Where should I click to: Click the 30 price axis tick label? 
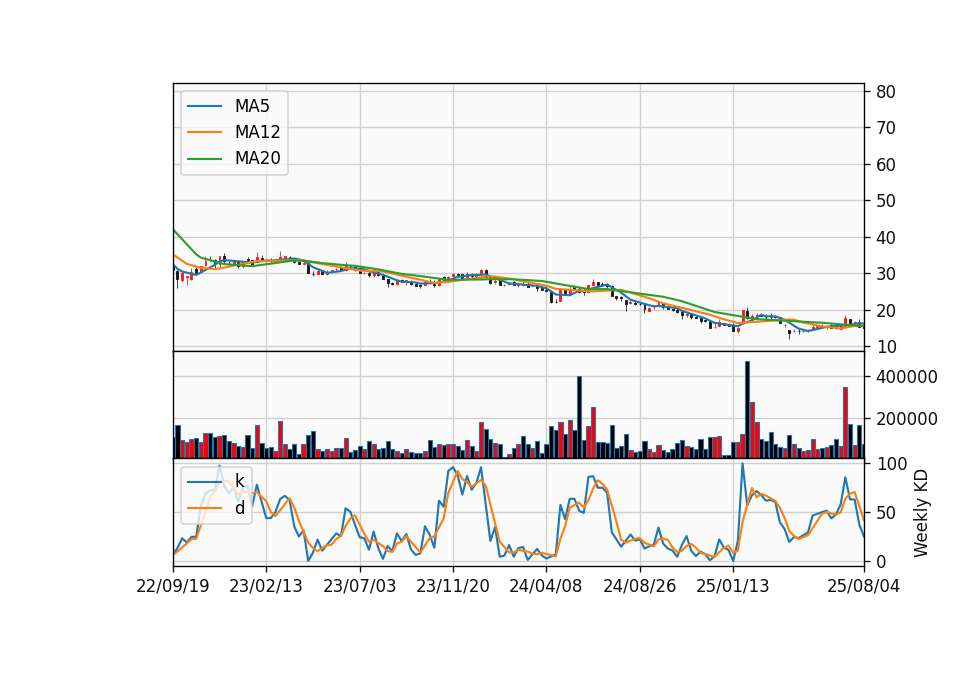[885, 274]
